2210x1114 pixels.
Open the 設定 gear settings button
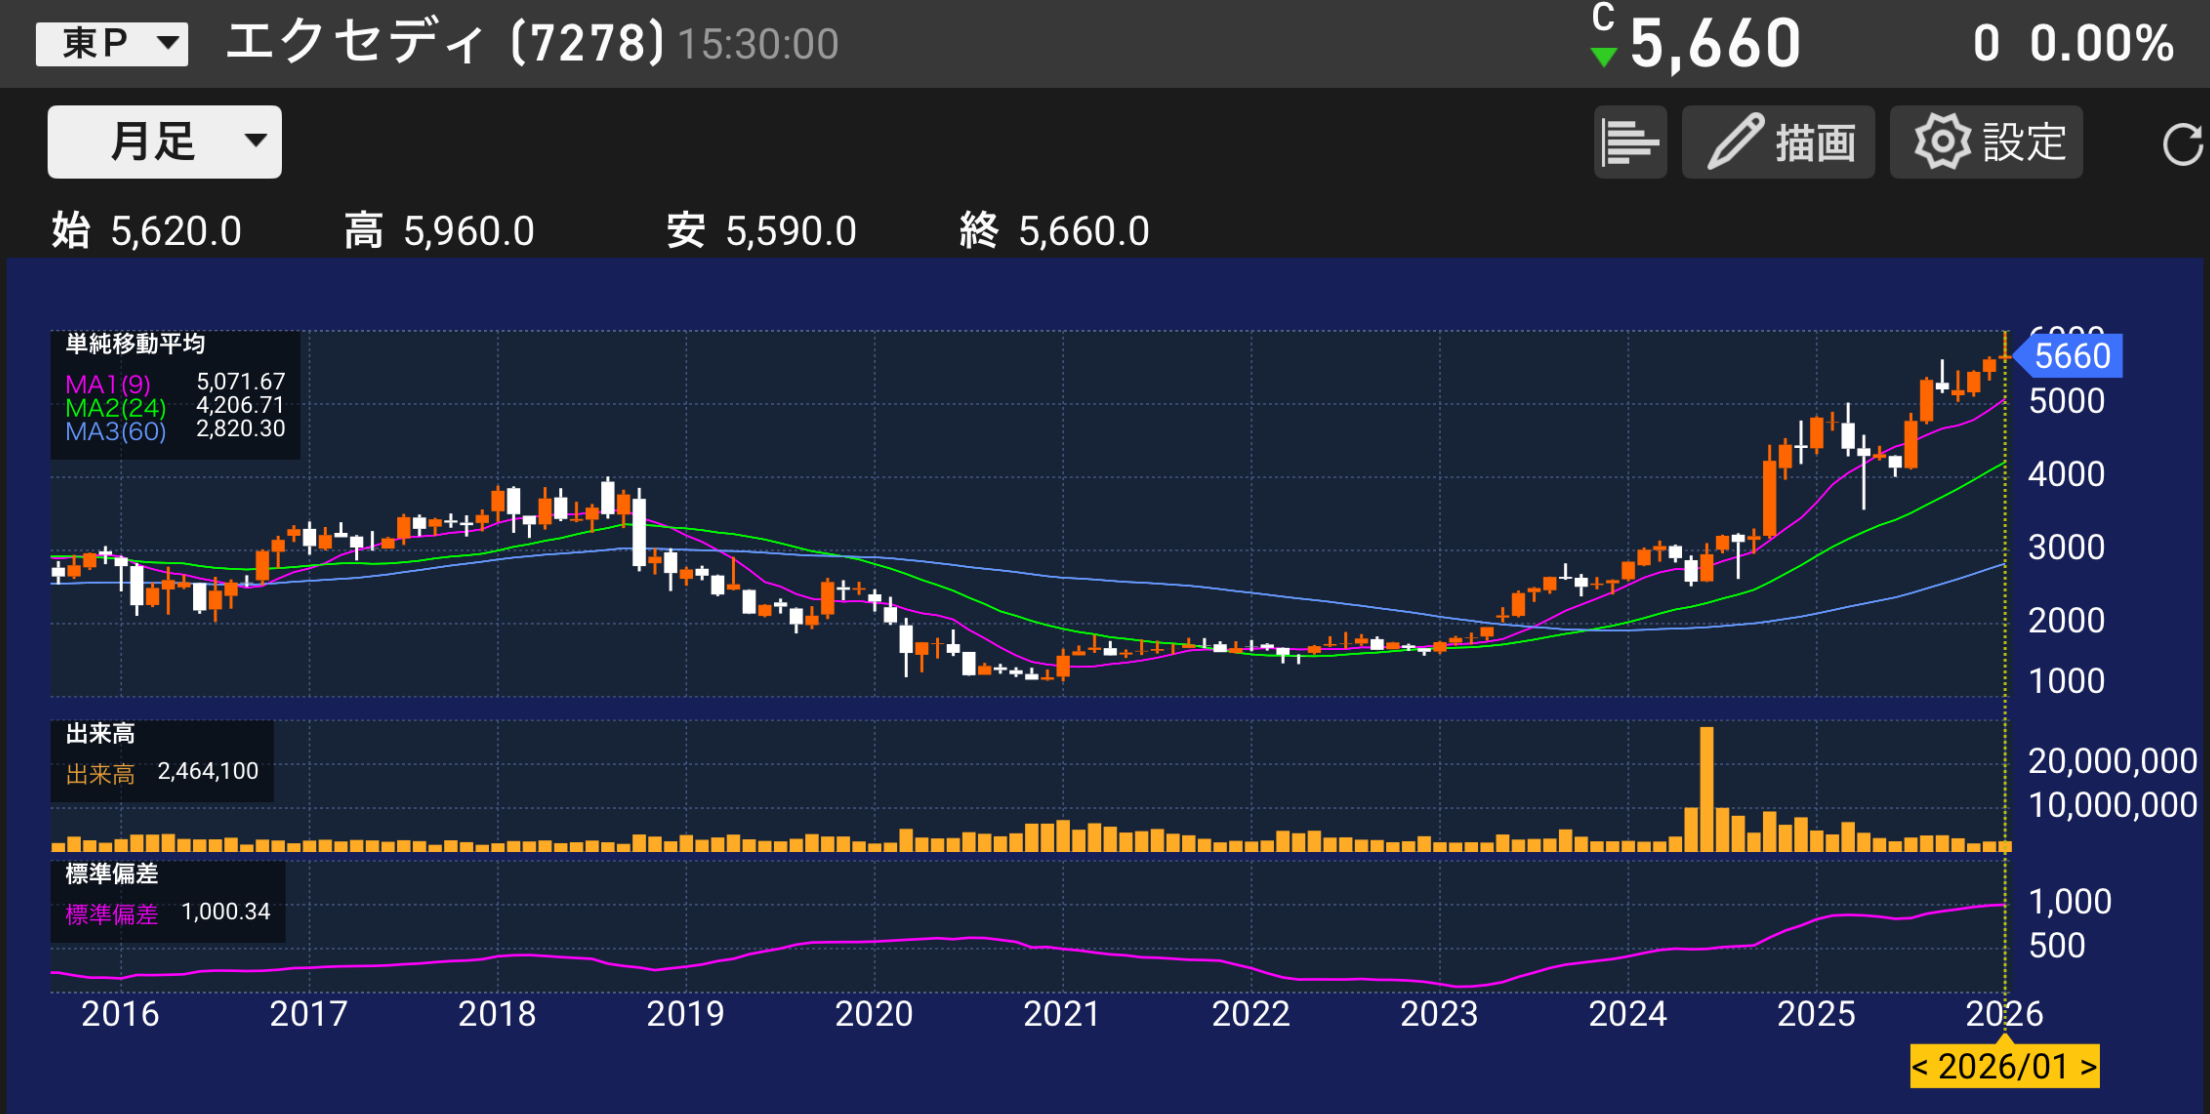click(1986, 142)
